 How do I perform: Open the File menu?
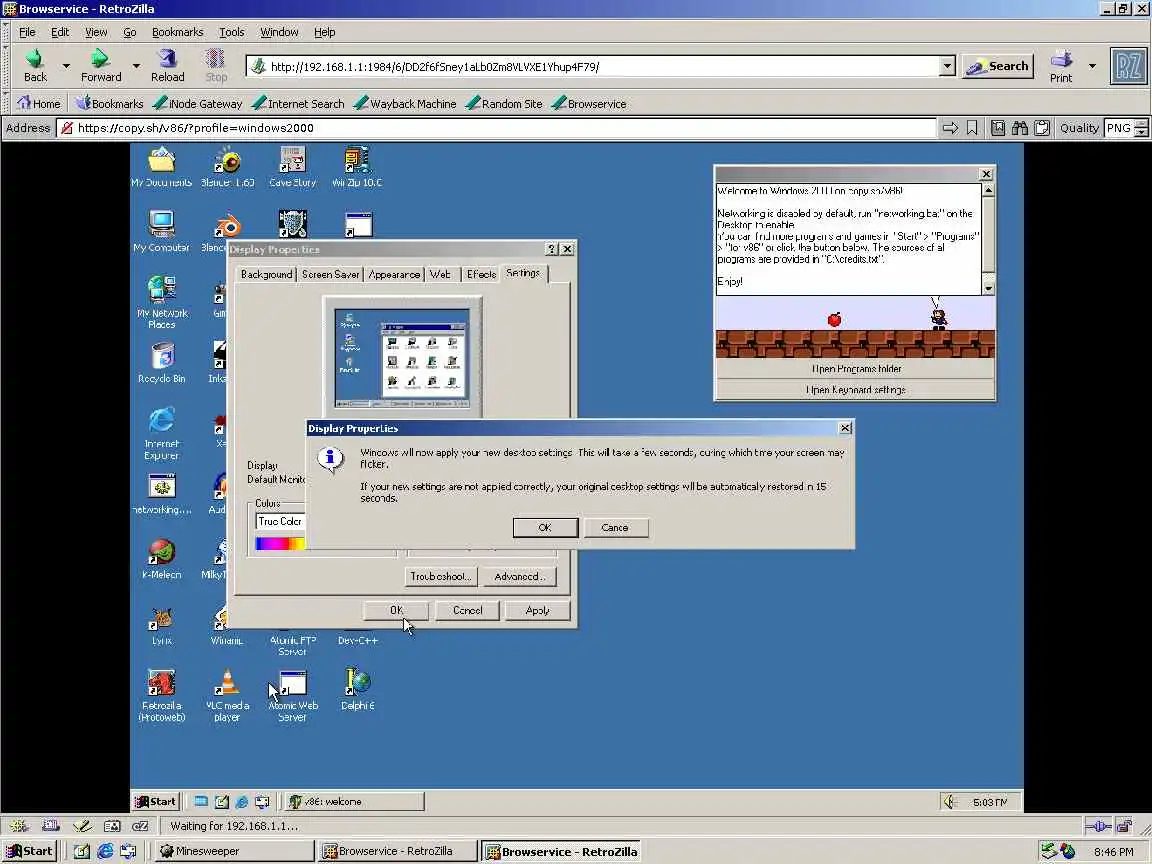tap(27, 32)
